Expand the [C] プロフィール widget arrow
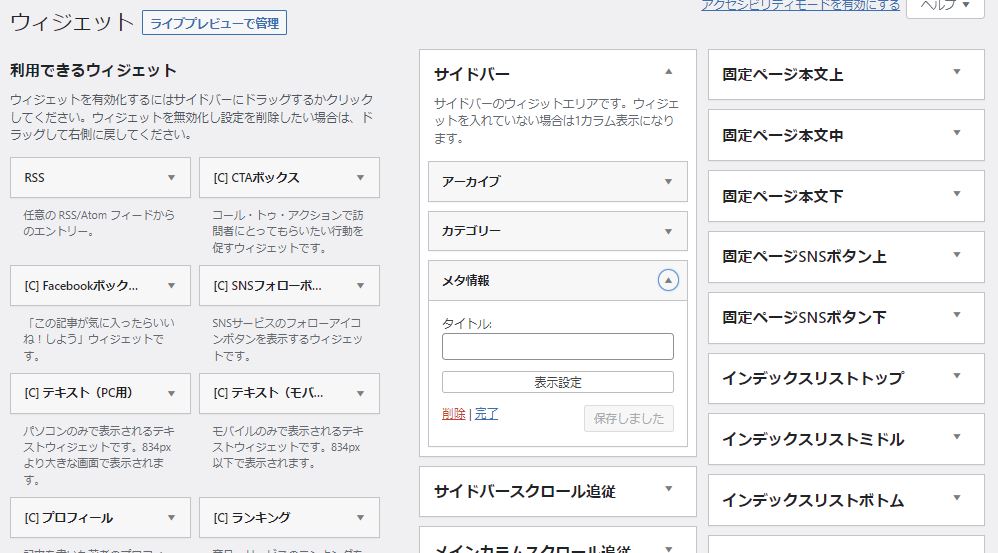The image size is (998, 553). [x=171, y=517]
